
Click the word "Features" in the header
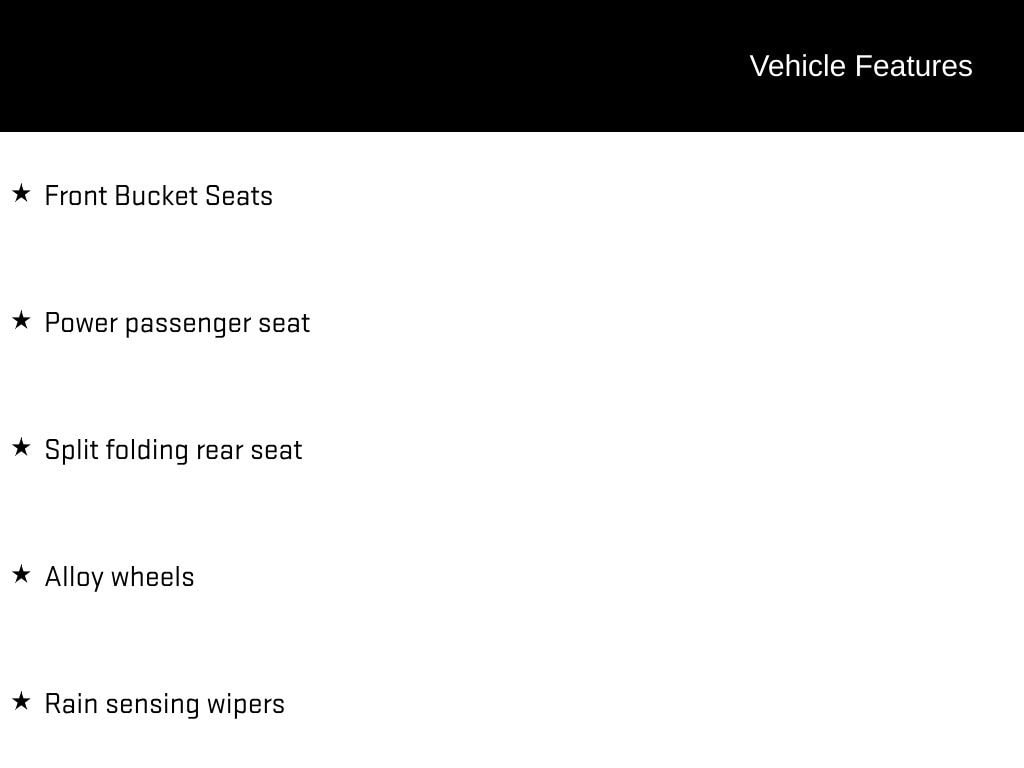[x=913, y=66]
